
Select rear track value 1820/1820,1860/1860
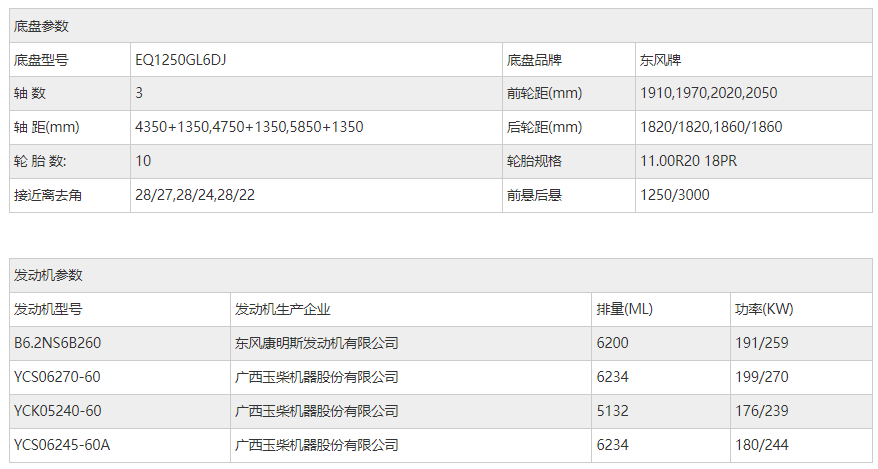click(x=711, y=127)
